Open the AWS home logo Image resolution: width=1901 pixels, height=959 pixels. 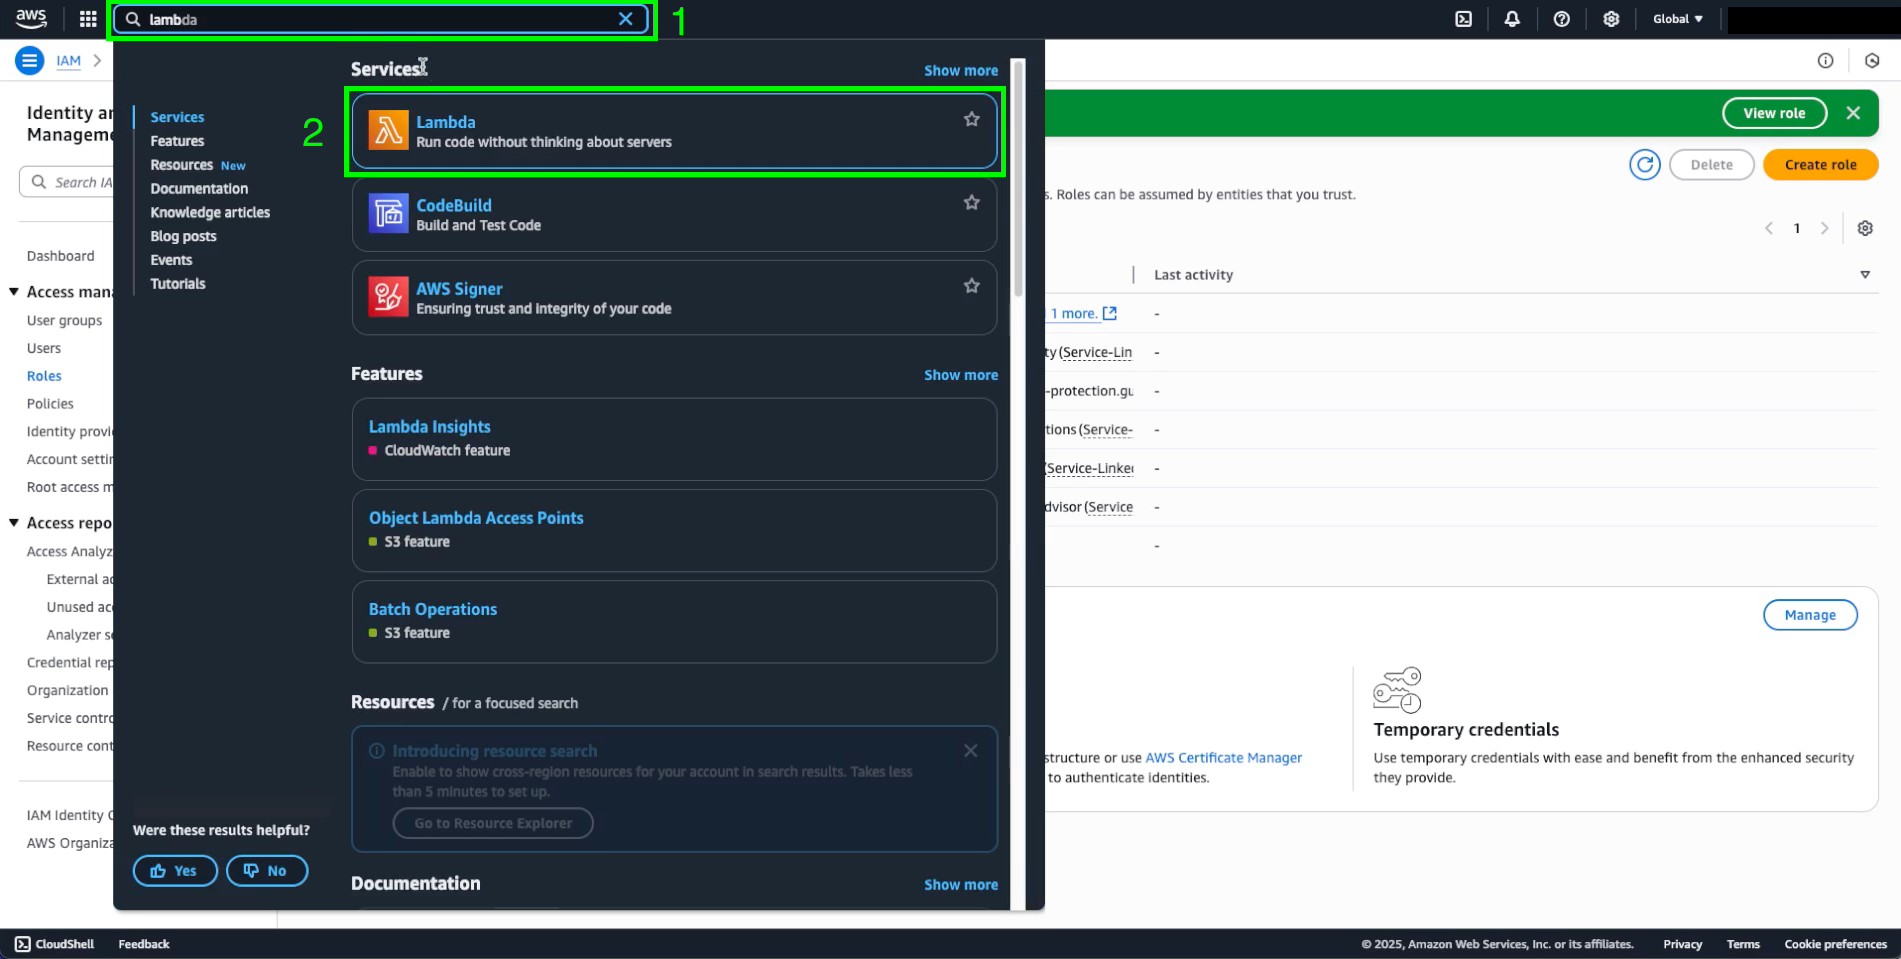31,18
